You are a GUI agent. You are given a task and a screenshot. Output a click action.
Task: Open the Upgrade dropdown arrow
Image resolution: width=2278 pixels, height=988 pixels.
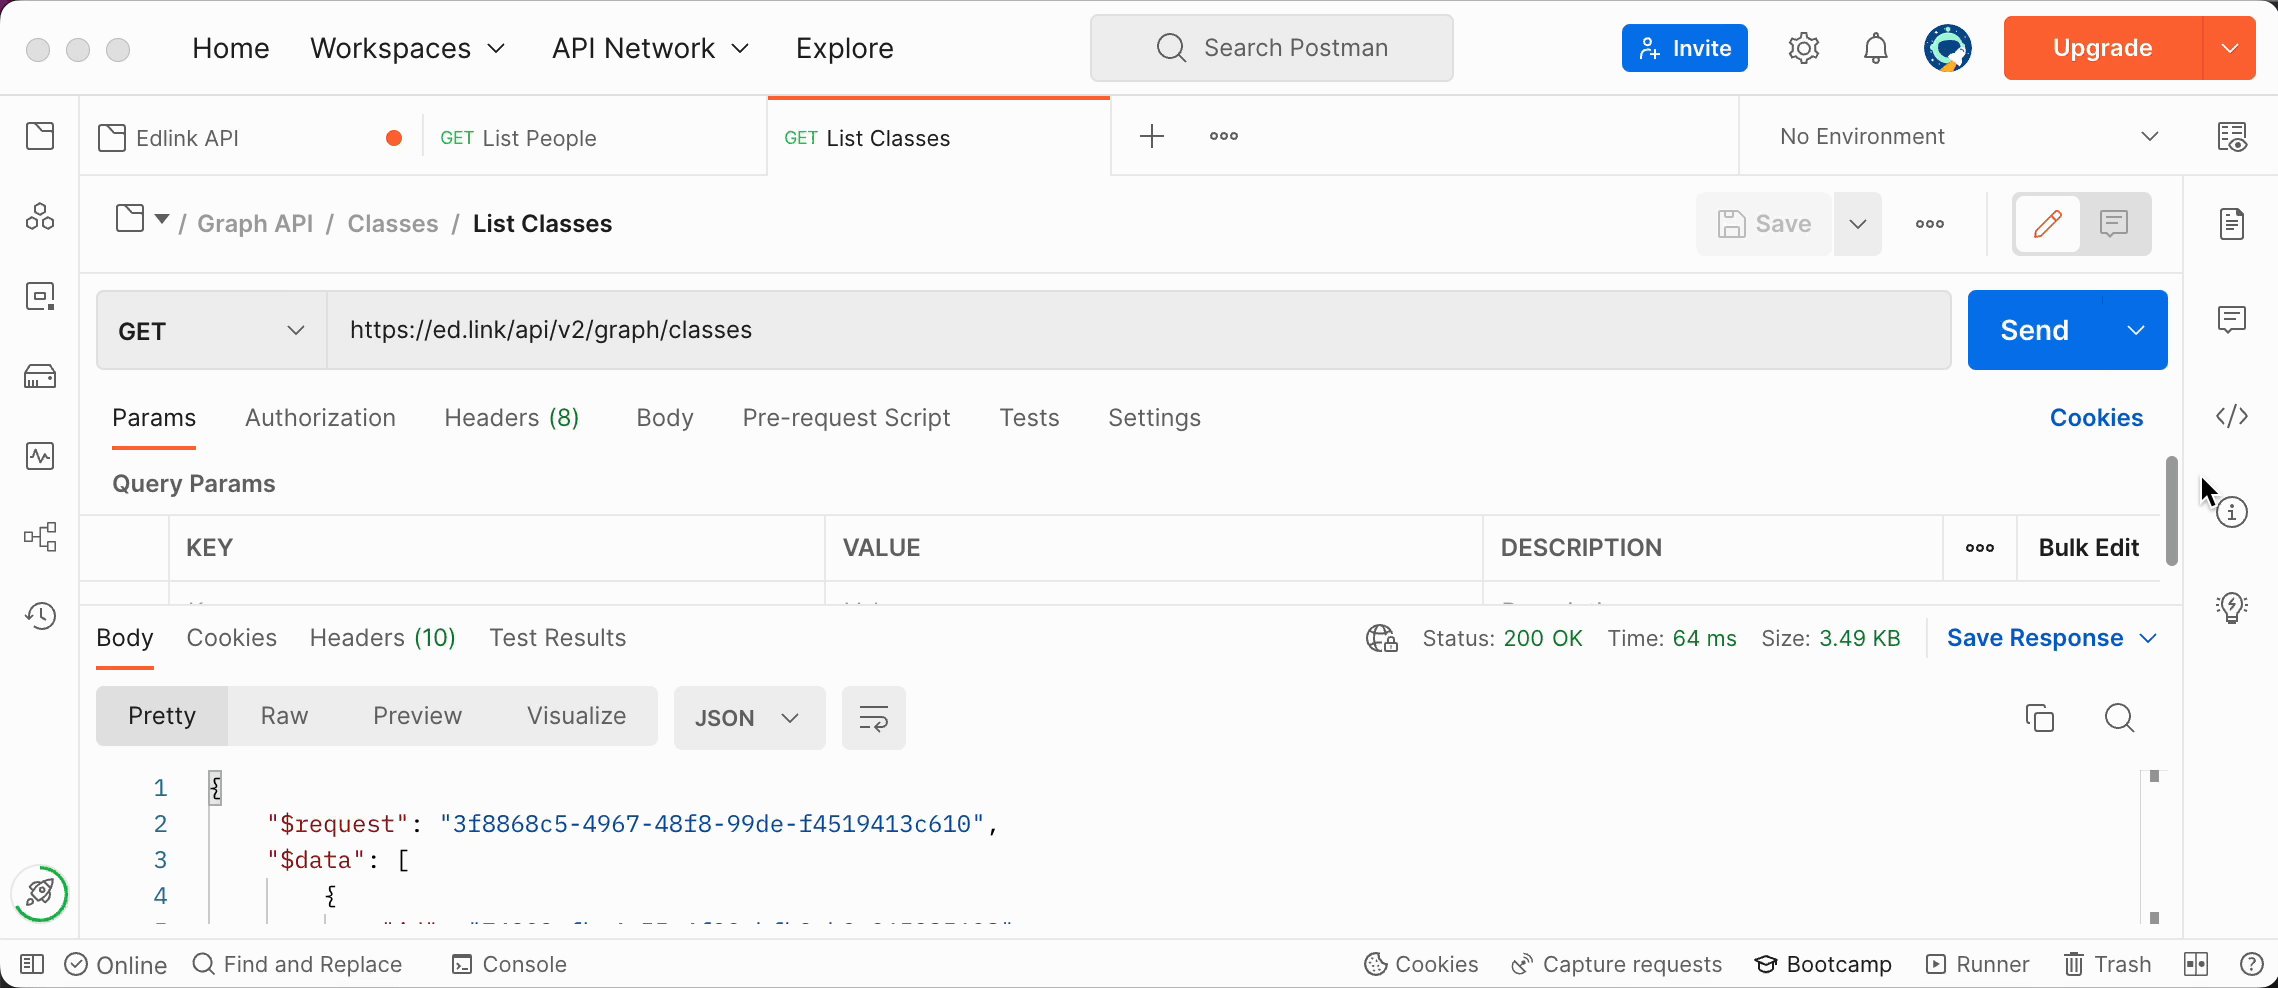2230,48
